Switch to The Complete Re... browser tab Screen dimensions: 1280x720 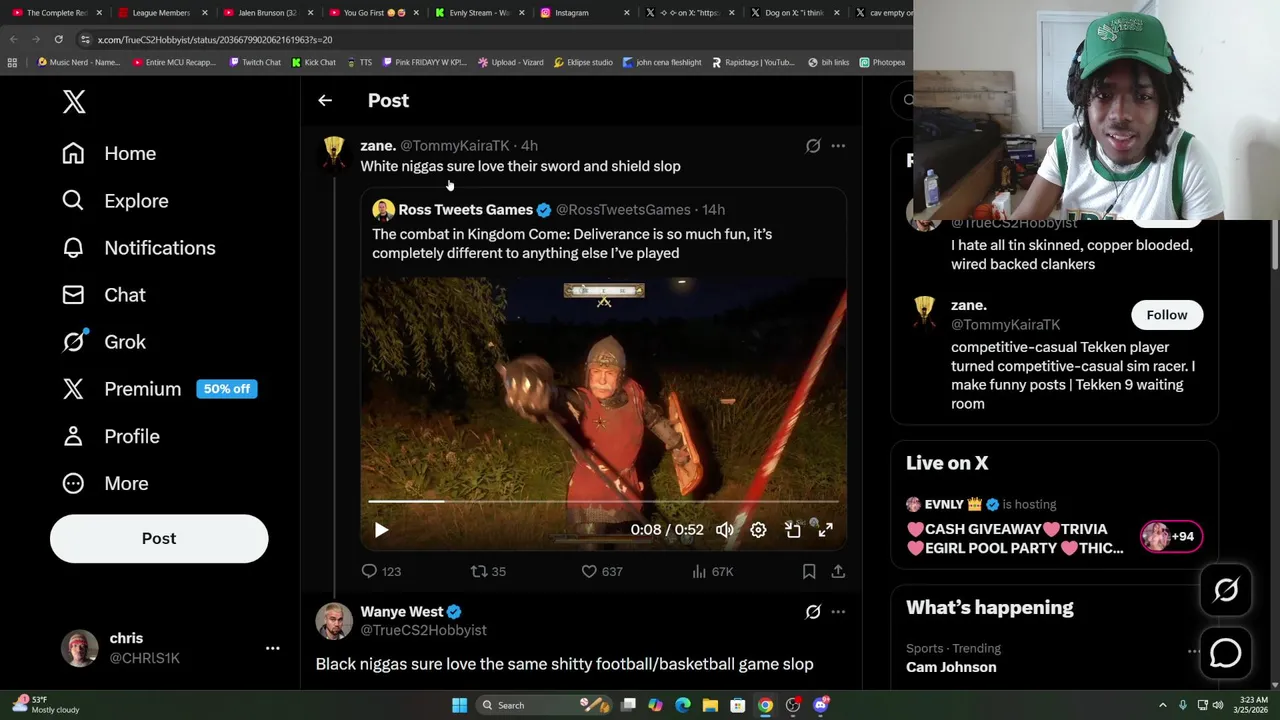[x=56, y=13]
